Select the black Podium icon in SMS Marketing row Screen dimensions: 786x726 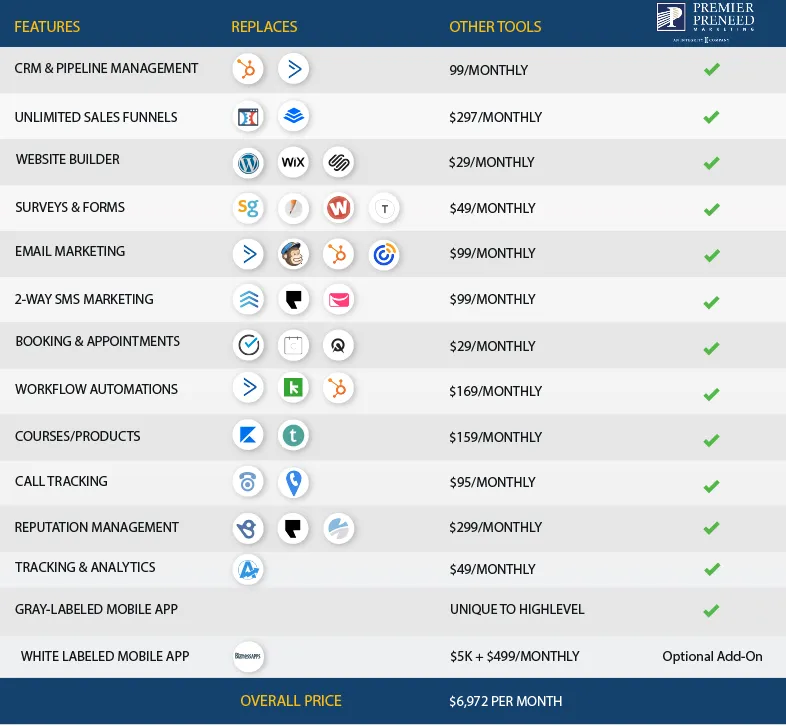(x=293, y=300)
